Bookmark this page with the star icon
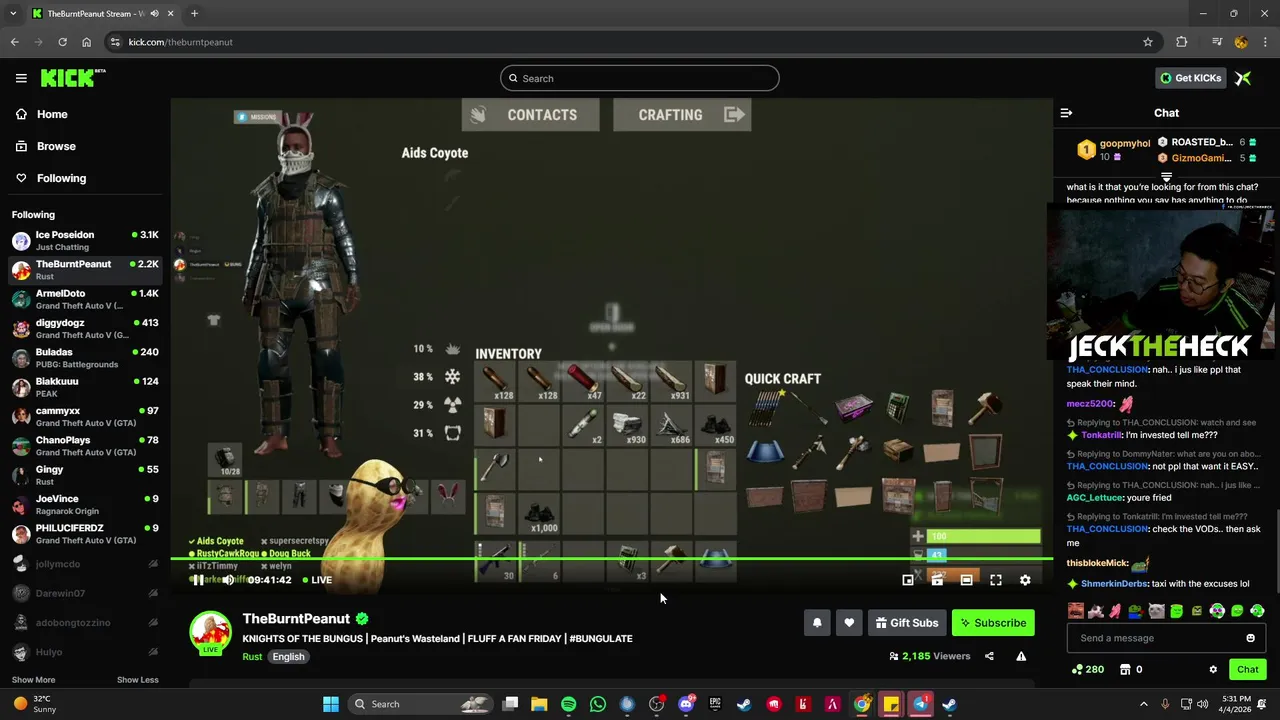1280x720 pixels. pyautogui.click(x=1148, y=42)
